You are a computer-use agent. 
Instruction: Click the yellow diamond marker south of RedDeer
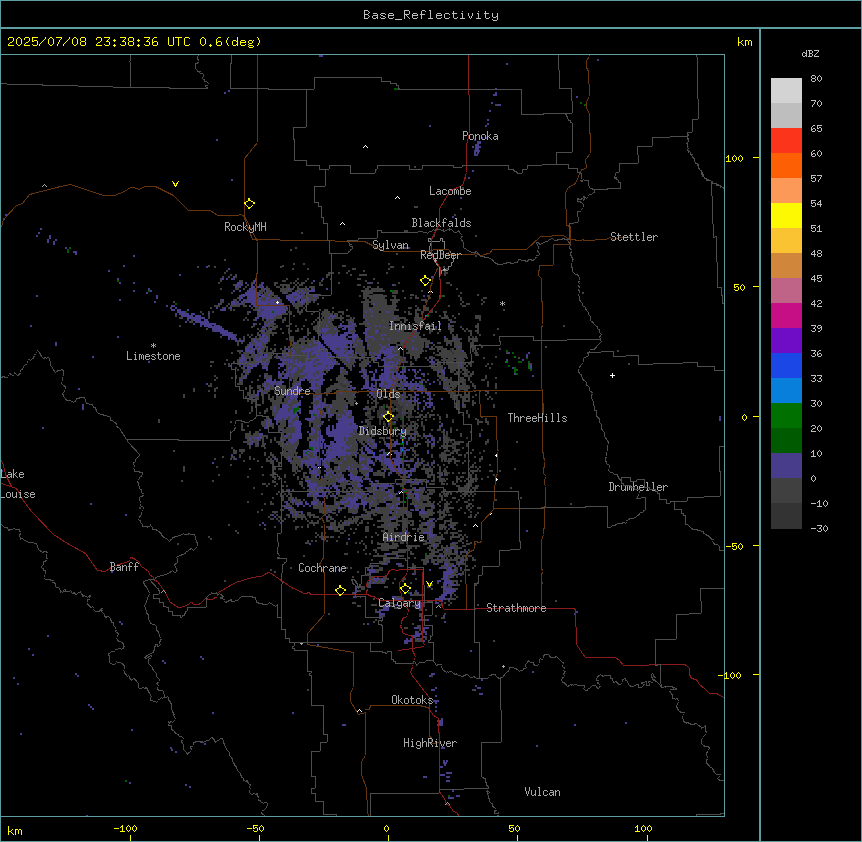click(x=425, y=281)
